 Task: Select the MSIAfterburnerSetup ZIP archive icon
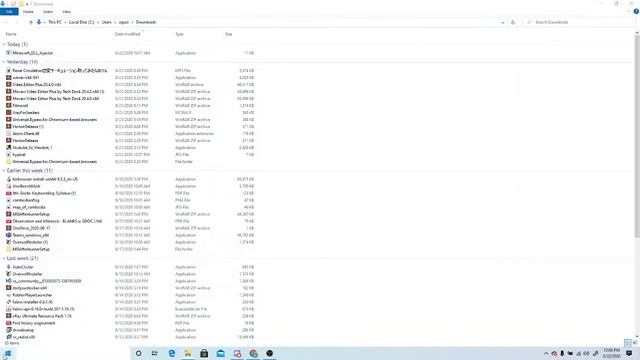point(9,214)
